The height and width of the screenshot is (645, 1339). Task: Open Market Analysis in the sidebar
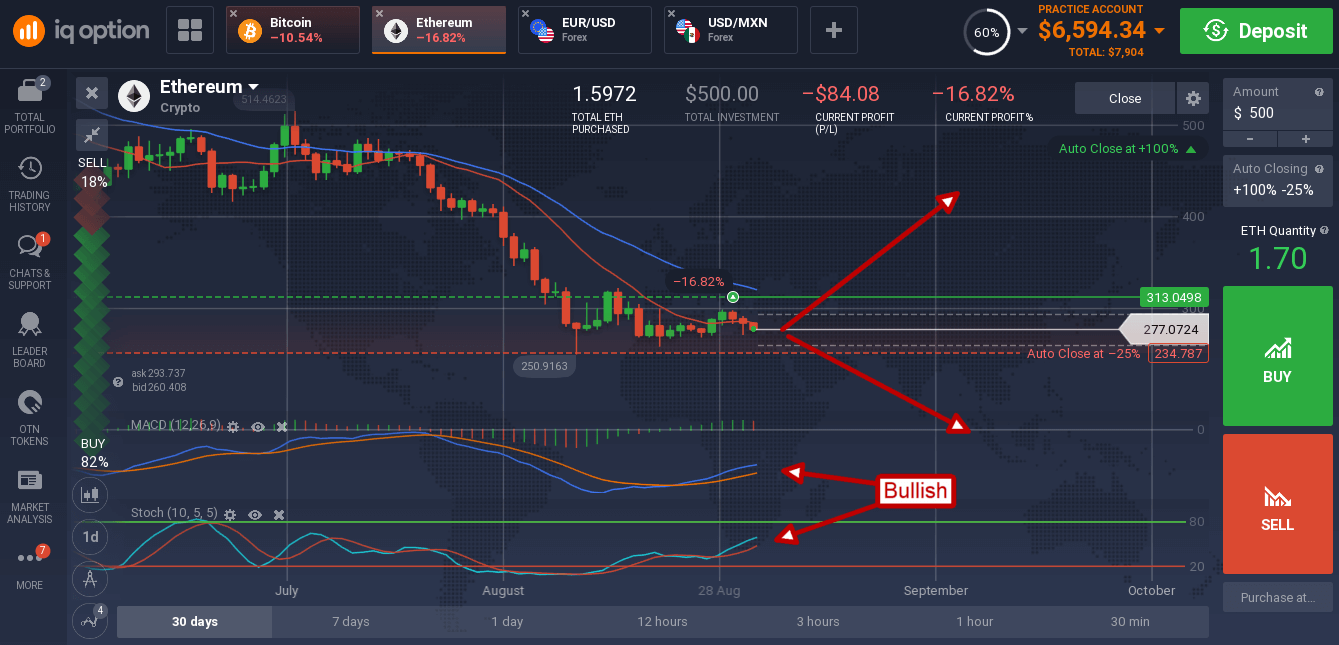pyautogui.click(x=30, y=496)
